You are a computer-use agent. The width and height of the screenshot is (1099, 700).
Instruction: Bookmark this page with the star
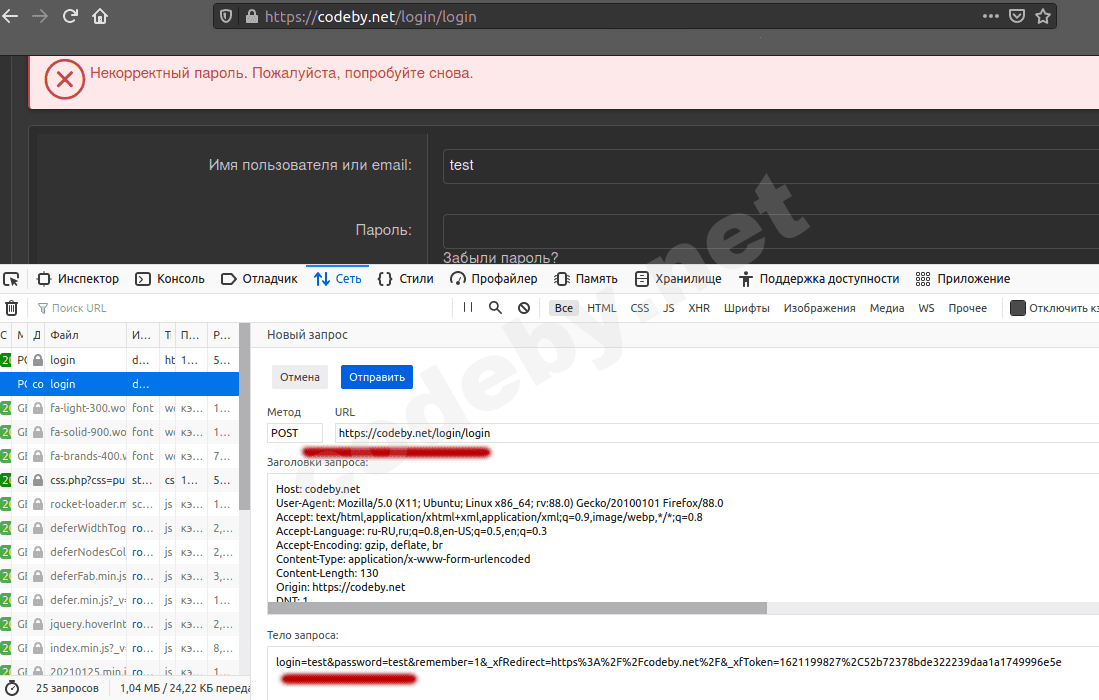(x=1043, y=16)
